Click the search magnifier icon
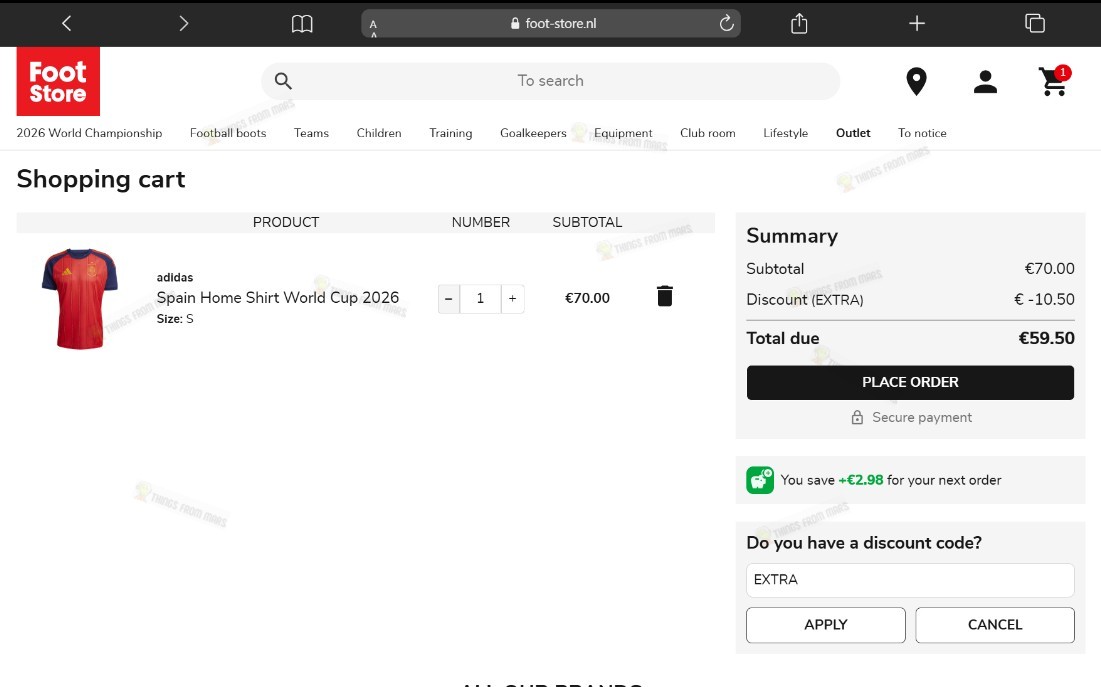 283,81
